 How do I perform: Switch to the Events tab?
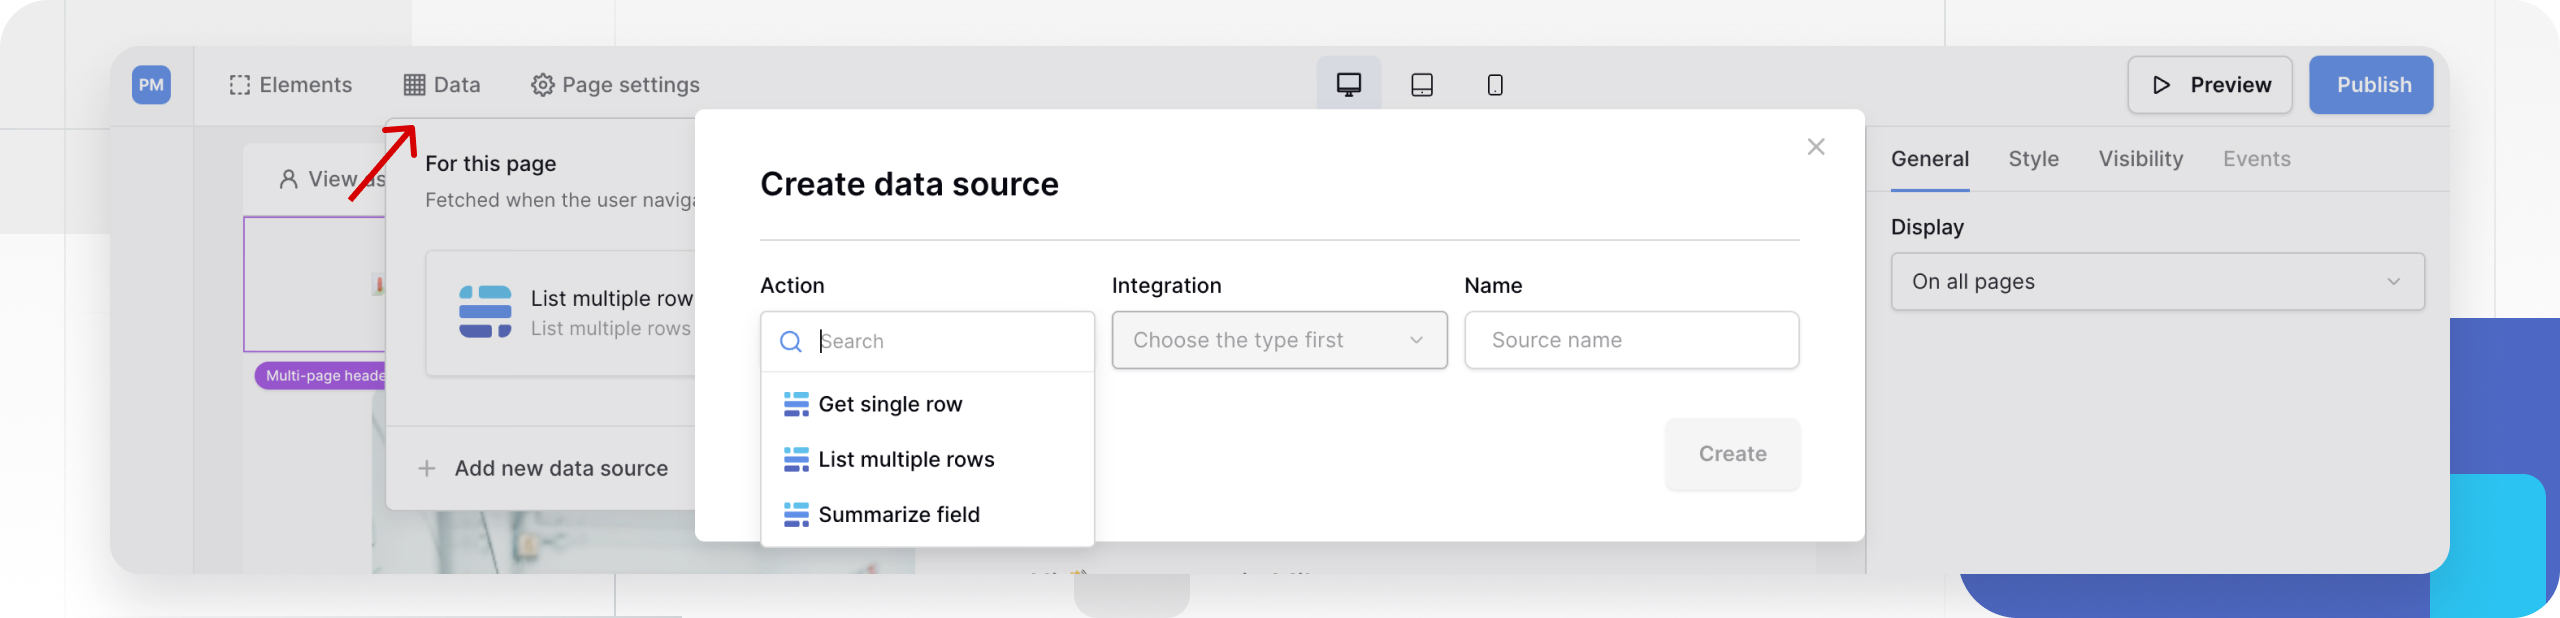(2257, 159)
